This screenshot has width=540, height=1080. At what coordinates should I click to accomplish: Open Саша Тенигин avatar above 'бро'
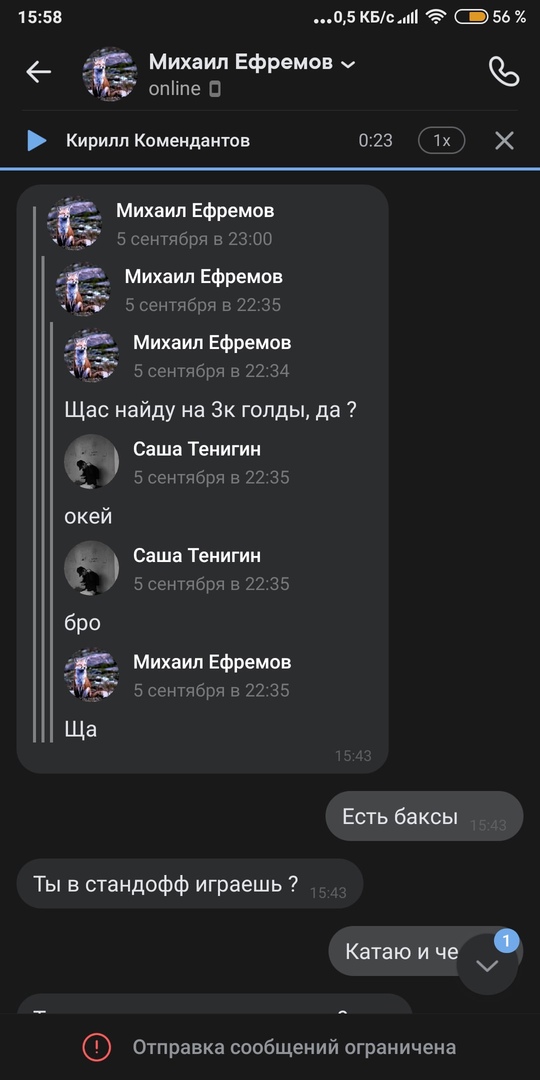pyautogui.click(x=92, y=568)
